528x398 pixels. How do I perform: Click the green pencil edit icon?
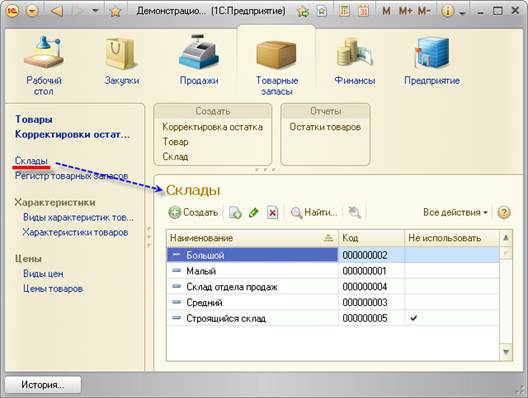click(254, 212)
